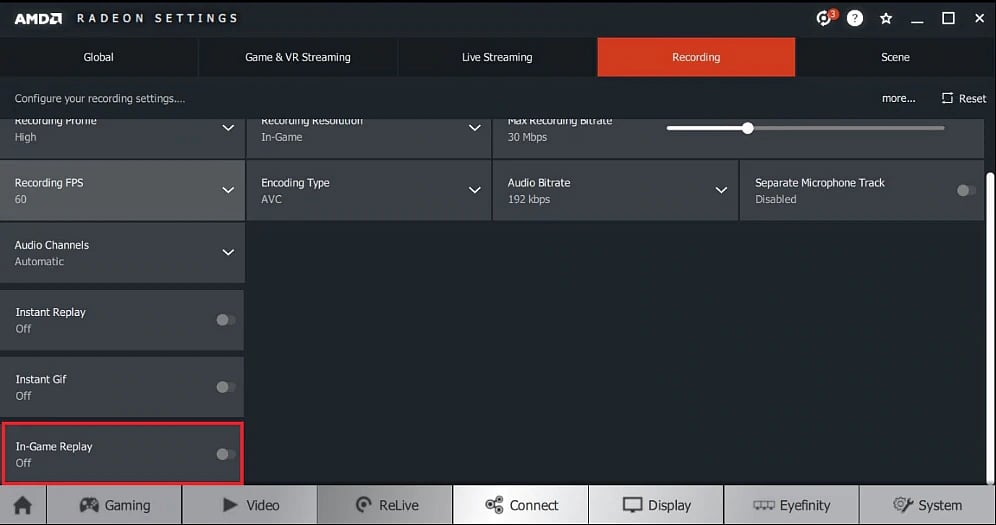The image size is (996, 525).
Task: Open Audio Bitrate dropdown arrow
Action: point(721,190)
